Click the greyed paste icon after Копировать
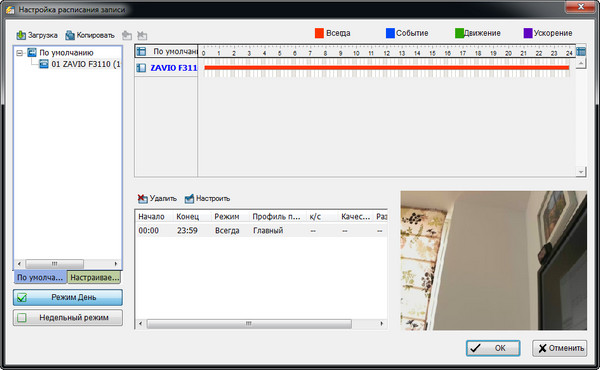This screenshot has height=370, width=600. point(127,36)
